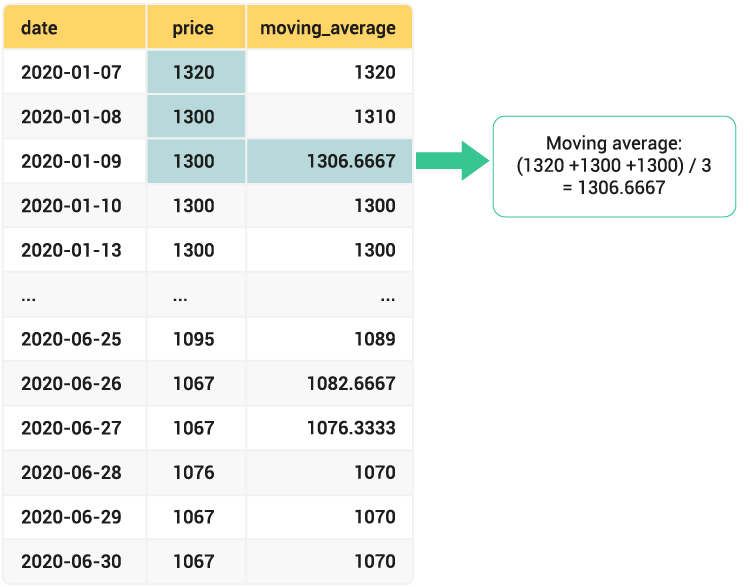Click the price 1067 in the 2020-06-27 row
This screenshot has width=750, height=587.
click(x=194, y=428)
